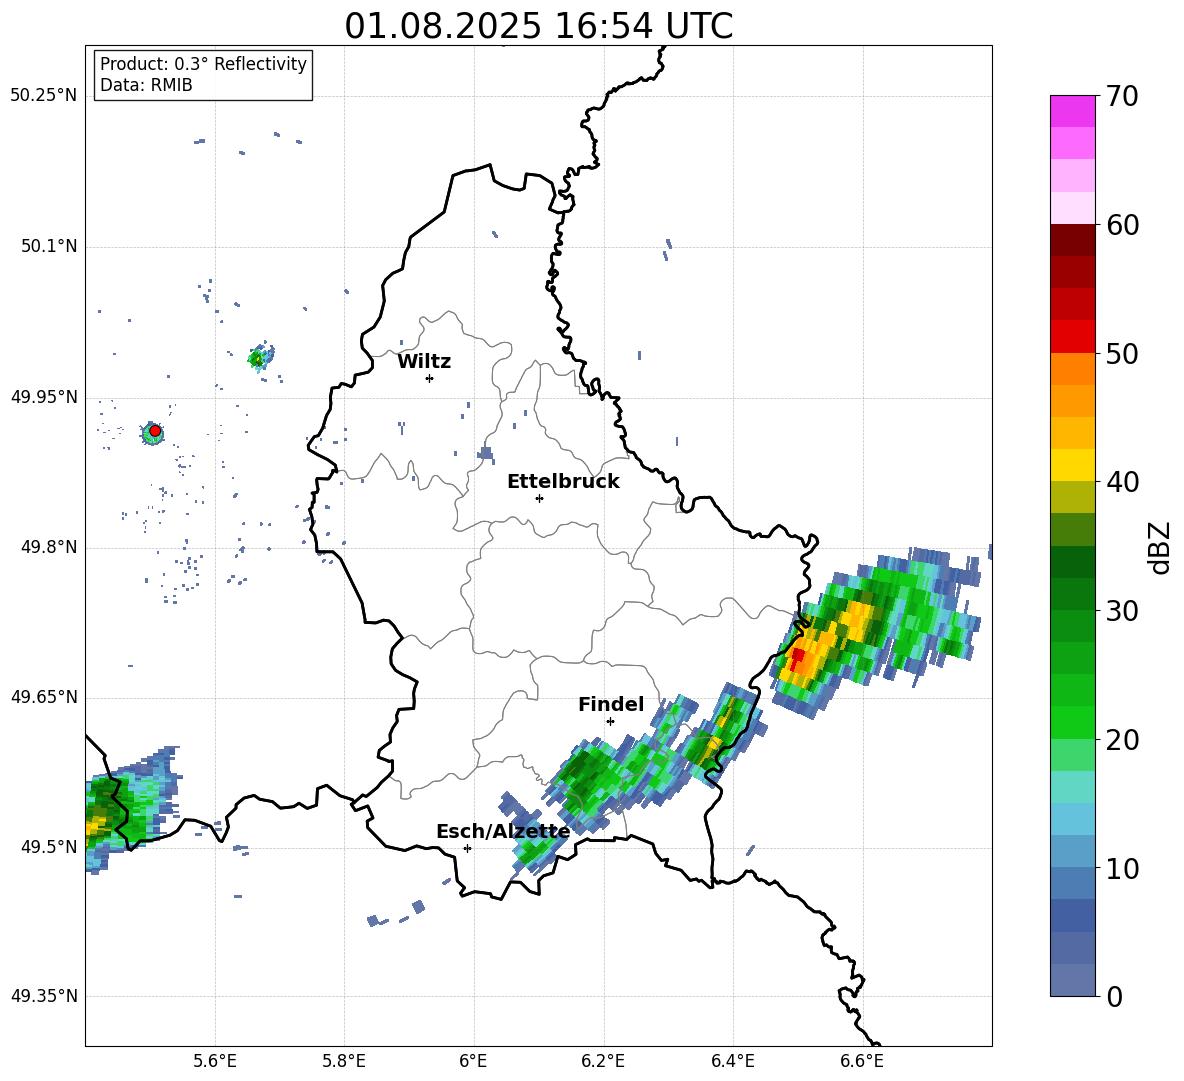Click the 50.25°N latitude label
This screenshot has height=1081, width=1184.
tap(44, 96)
